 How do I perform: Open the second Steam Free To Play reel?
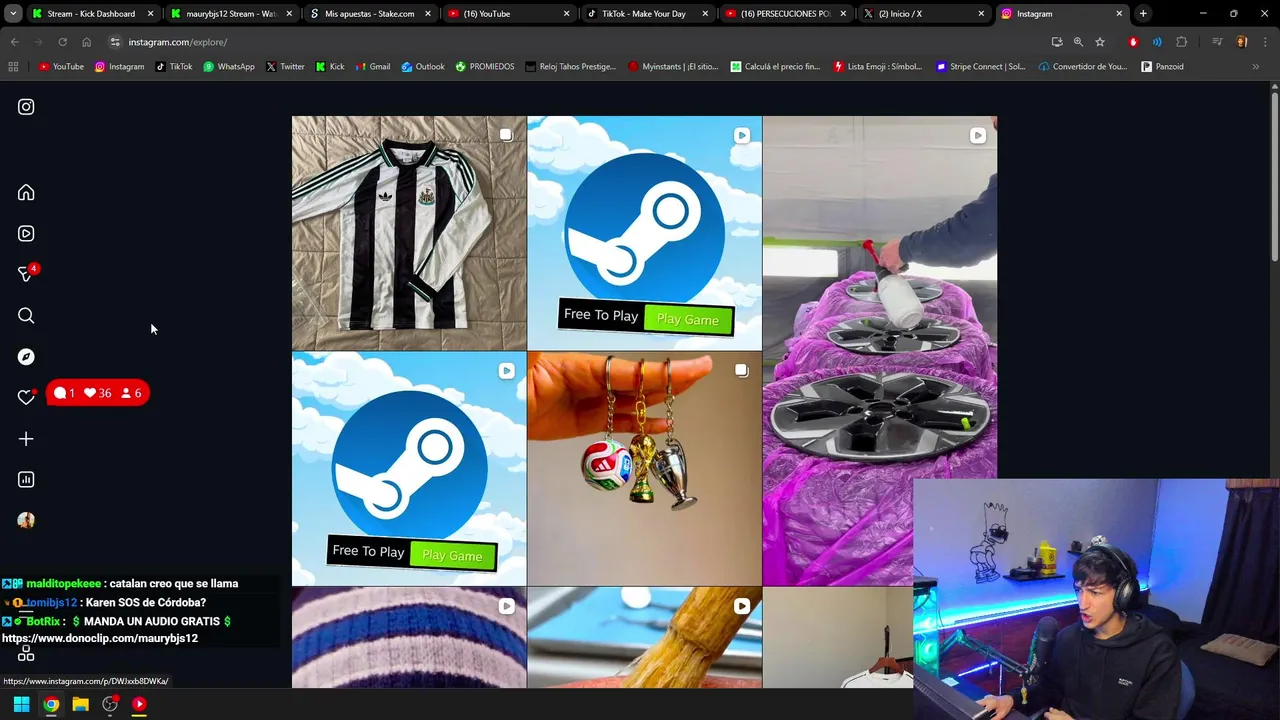click(x=409, y=469)
